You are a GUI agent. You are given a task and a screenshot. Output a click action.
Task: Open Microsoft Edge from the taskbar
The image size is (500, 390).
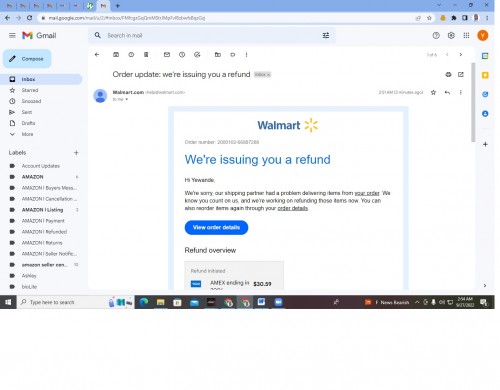point(144,302)
